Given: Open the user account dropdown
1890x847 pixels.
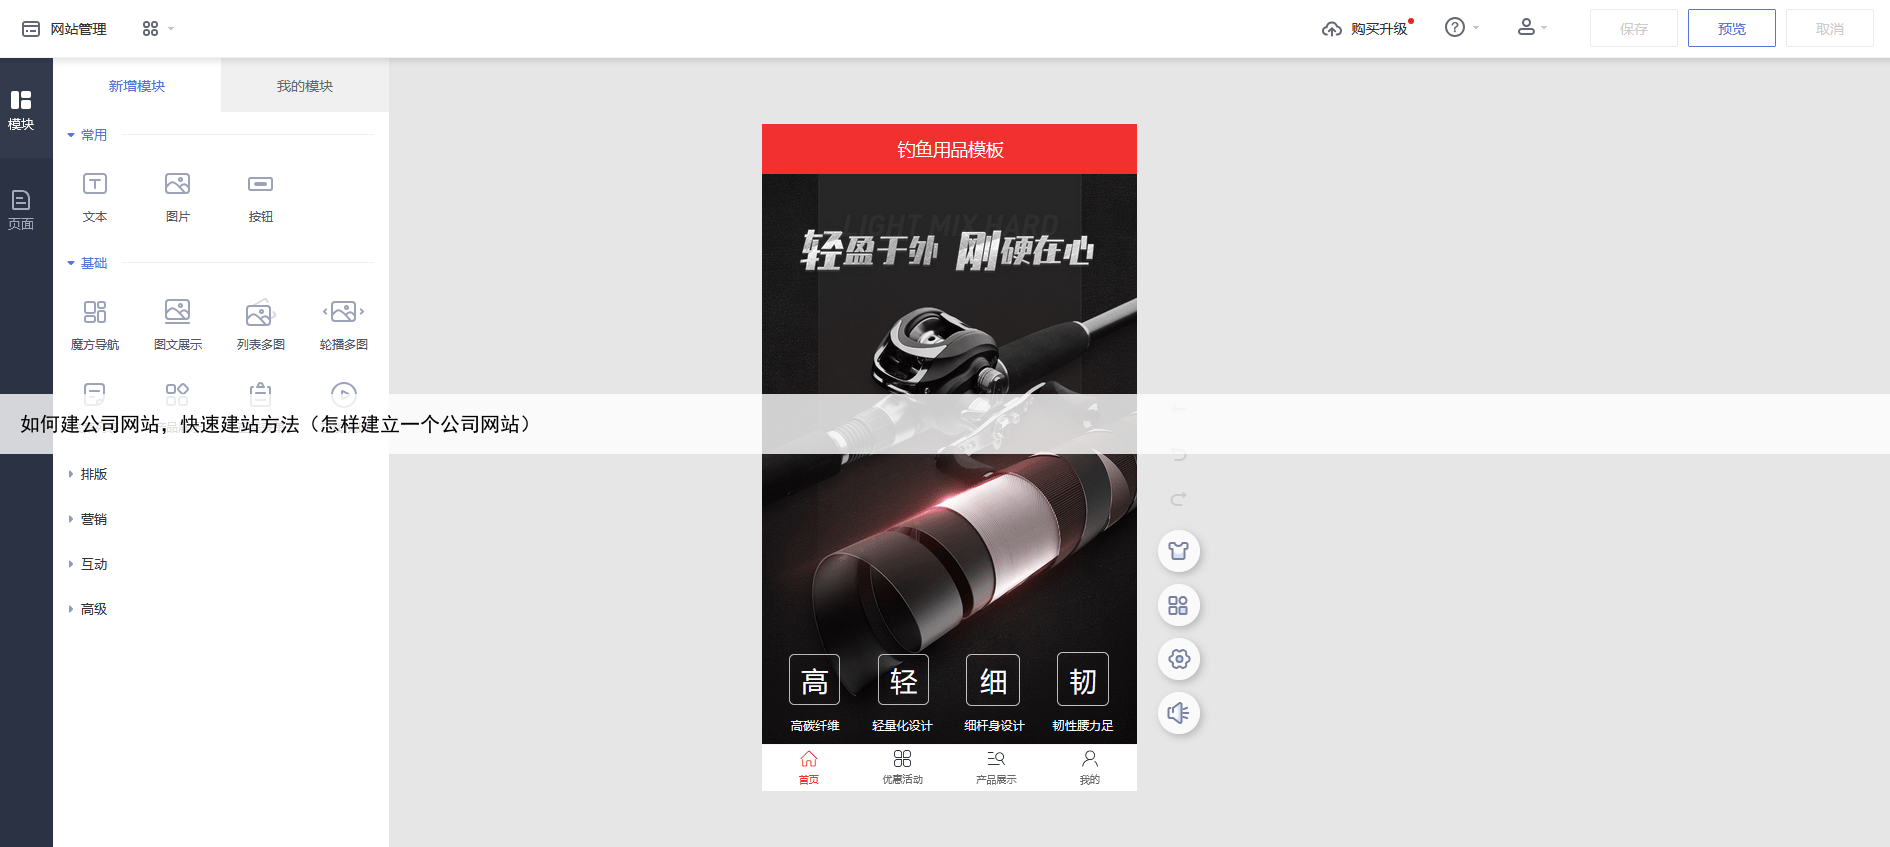Looking at the screenshot, I should (x=1531, y=28).
